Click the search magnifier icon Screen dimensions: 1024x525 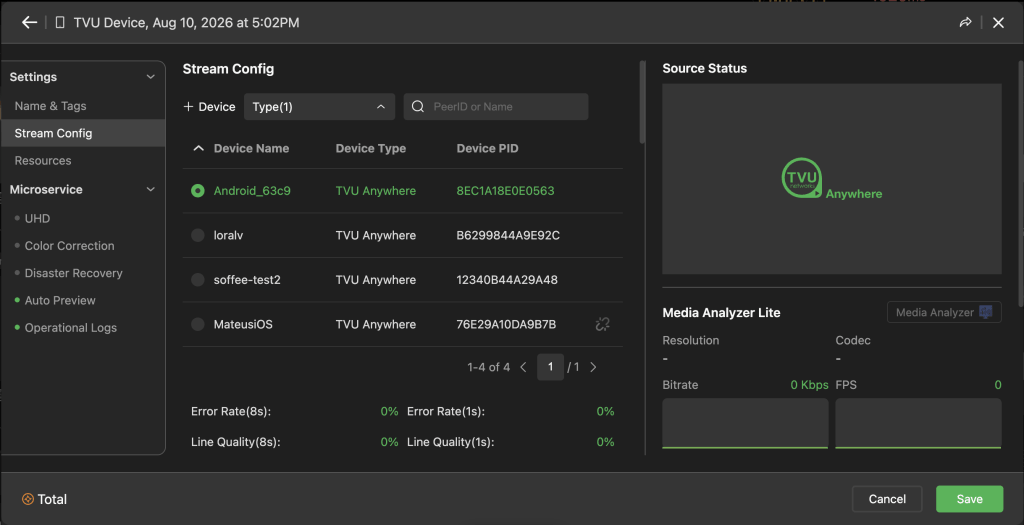418,106
